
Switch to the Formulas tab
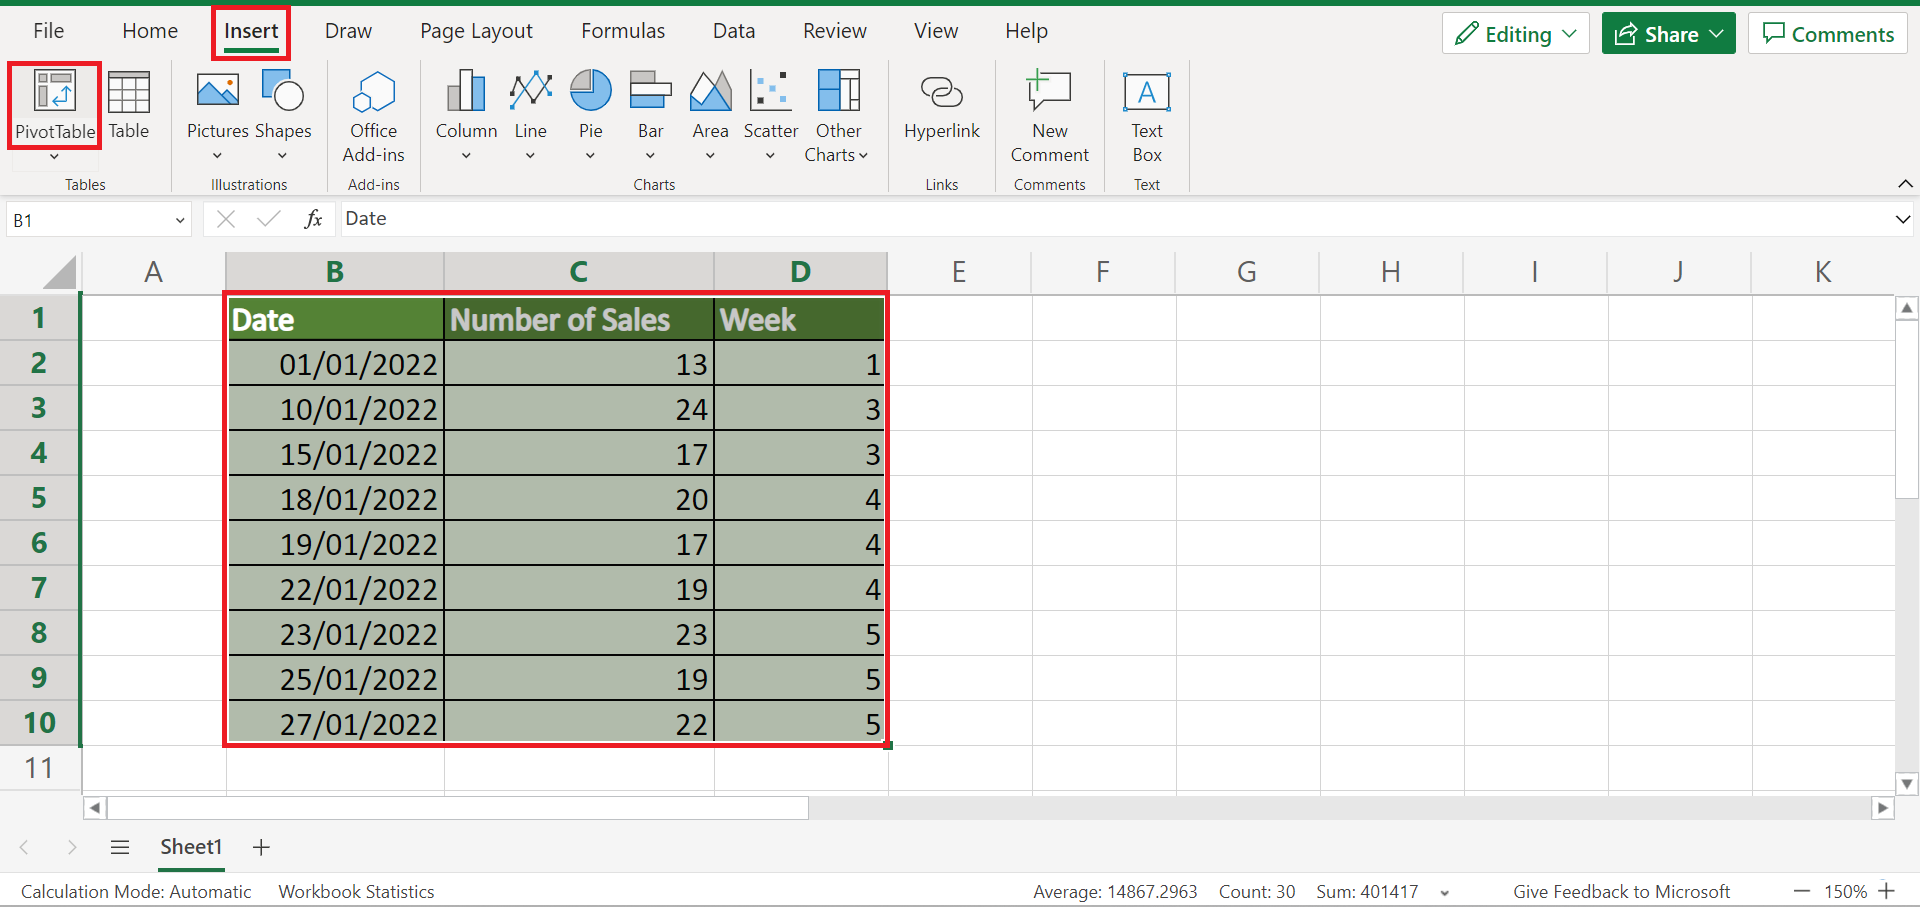622,31
